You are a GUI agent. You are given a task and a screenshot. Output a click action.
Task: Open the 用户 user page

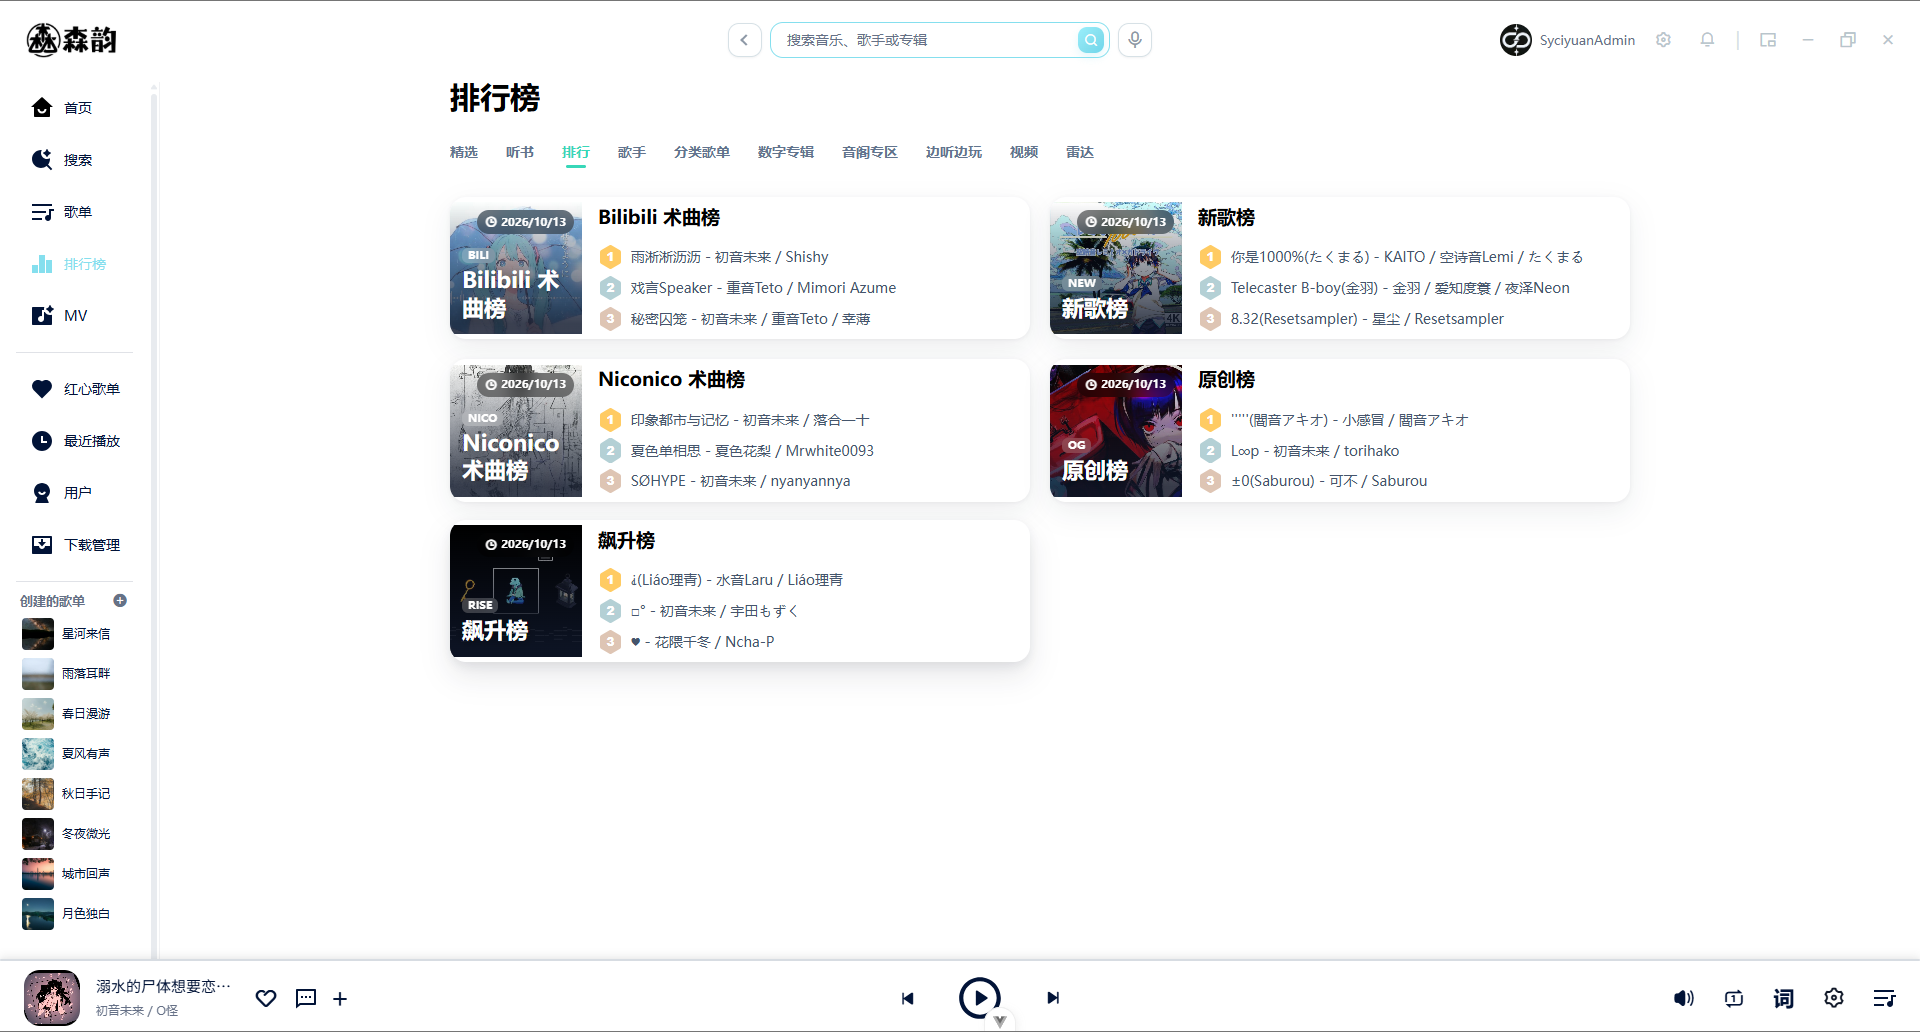tap(62, 493)
